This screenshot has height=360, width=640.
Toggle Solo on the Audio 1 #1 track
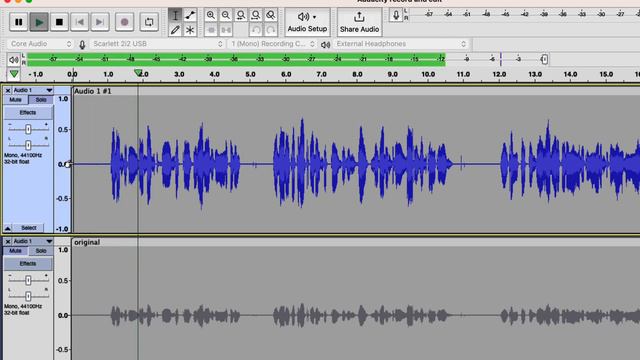point(41,100)
